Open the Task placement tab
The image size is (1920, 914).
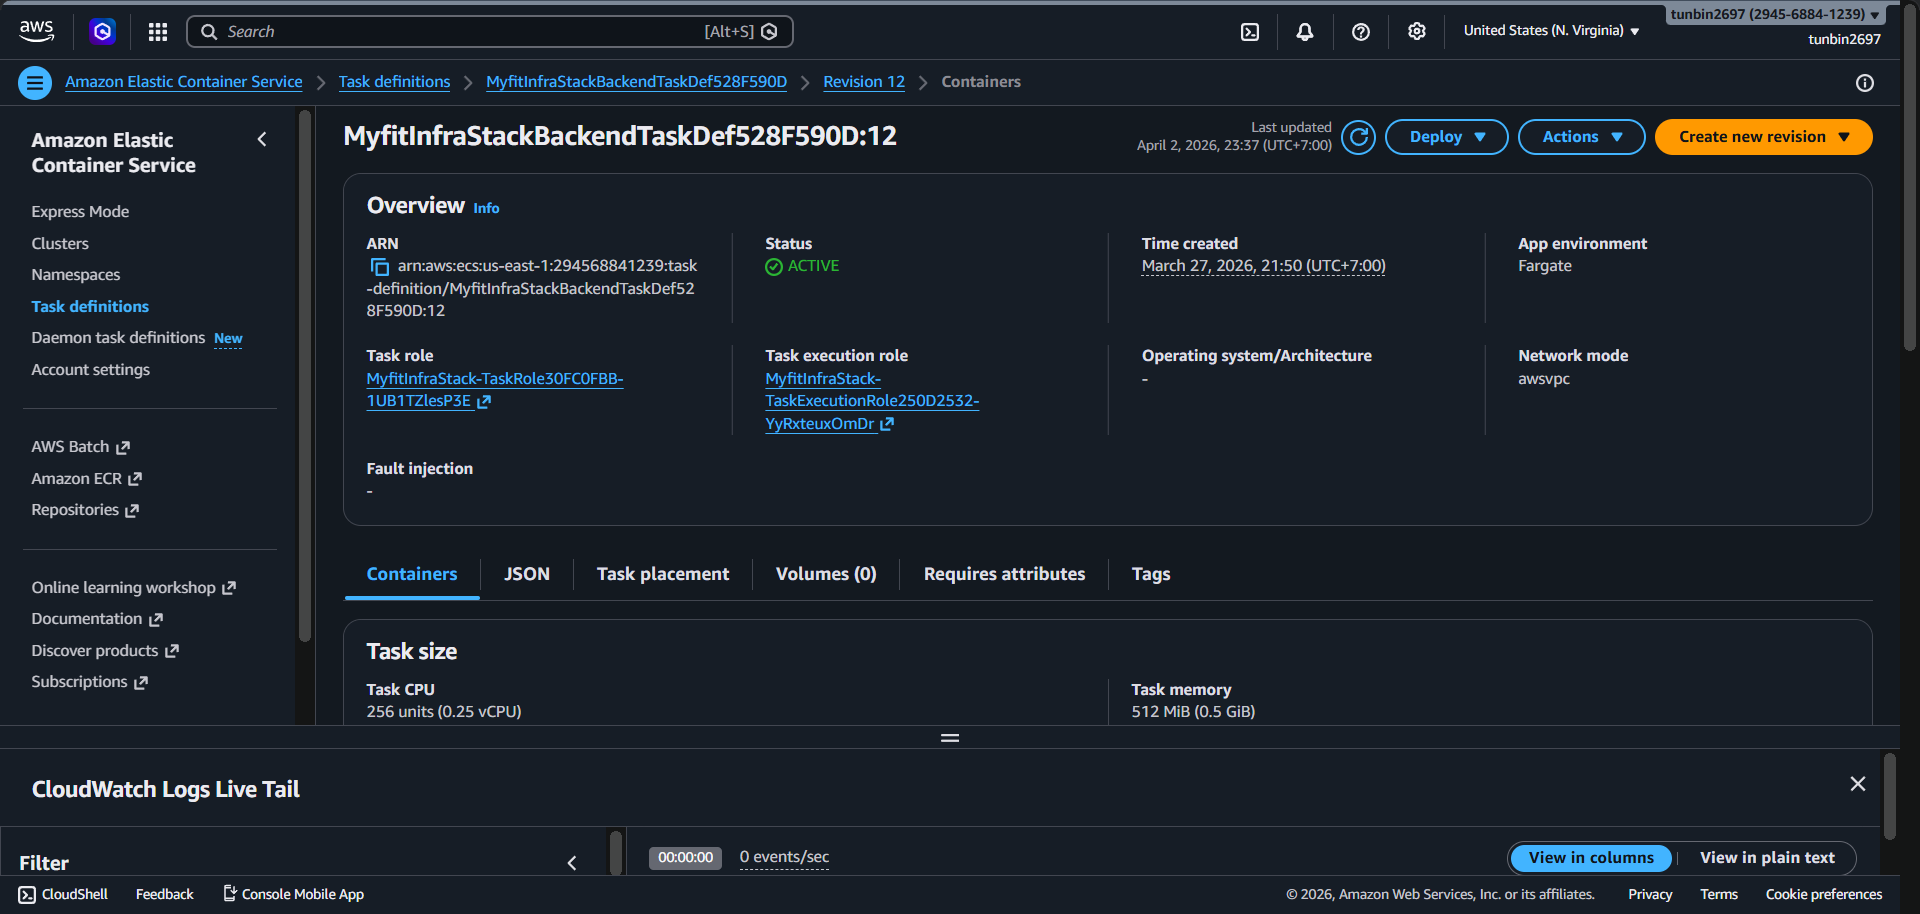[663, 574]
